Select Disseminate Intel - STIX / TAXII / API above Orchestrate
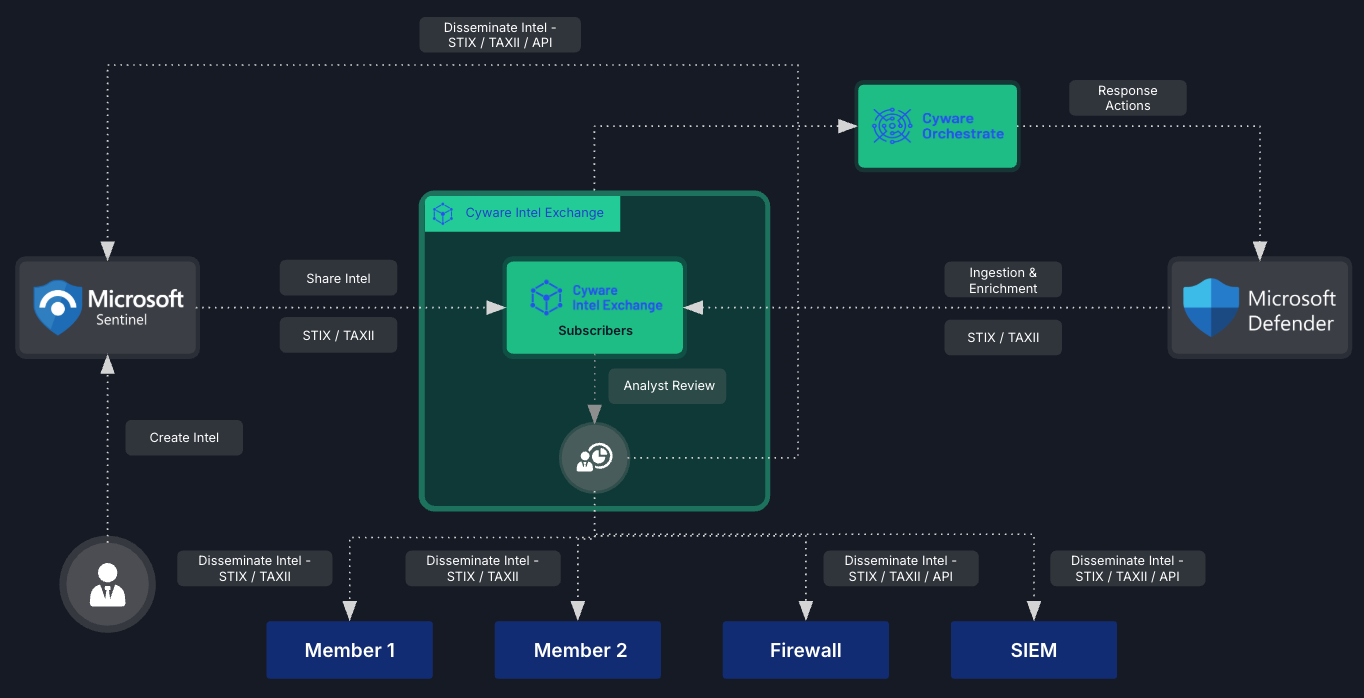 [500, 34]
